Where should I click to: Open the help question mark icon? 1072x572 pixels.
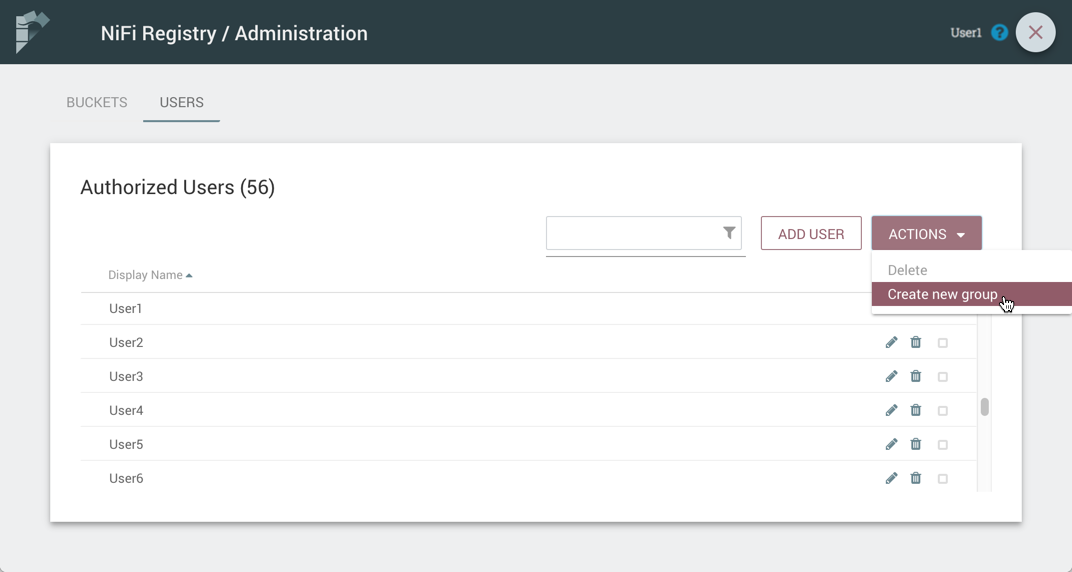999,33
